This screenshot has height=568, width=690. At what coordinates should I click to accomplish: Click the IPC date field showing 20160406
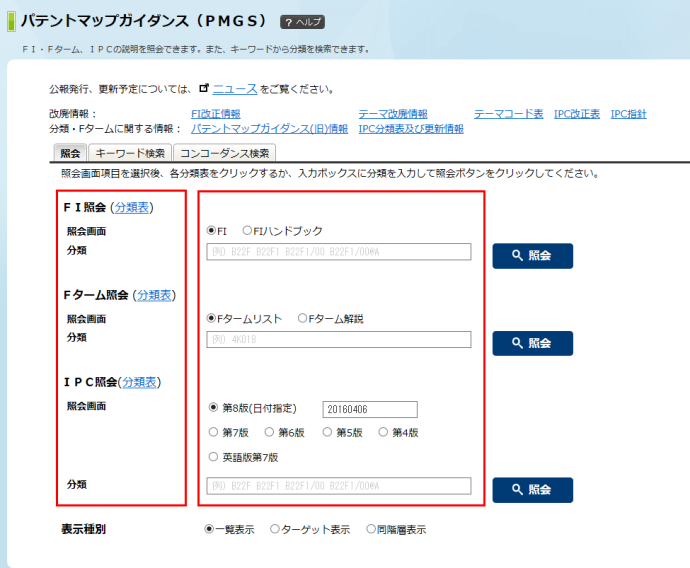tap(369, 409)
